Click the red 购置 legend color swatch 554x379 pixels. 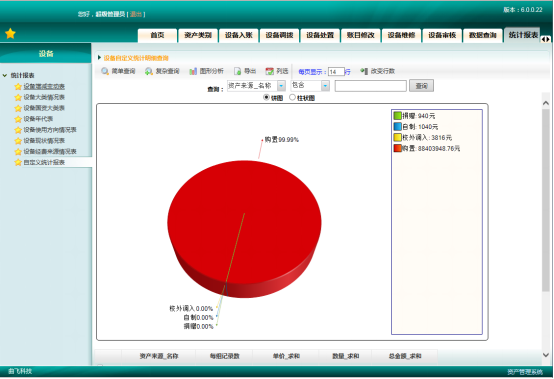pyautogui.click(x=397, y=148)
